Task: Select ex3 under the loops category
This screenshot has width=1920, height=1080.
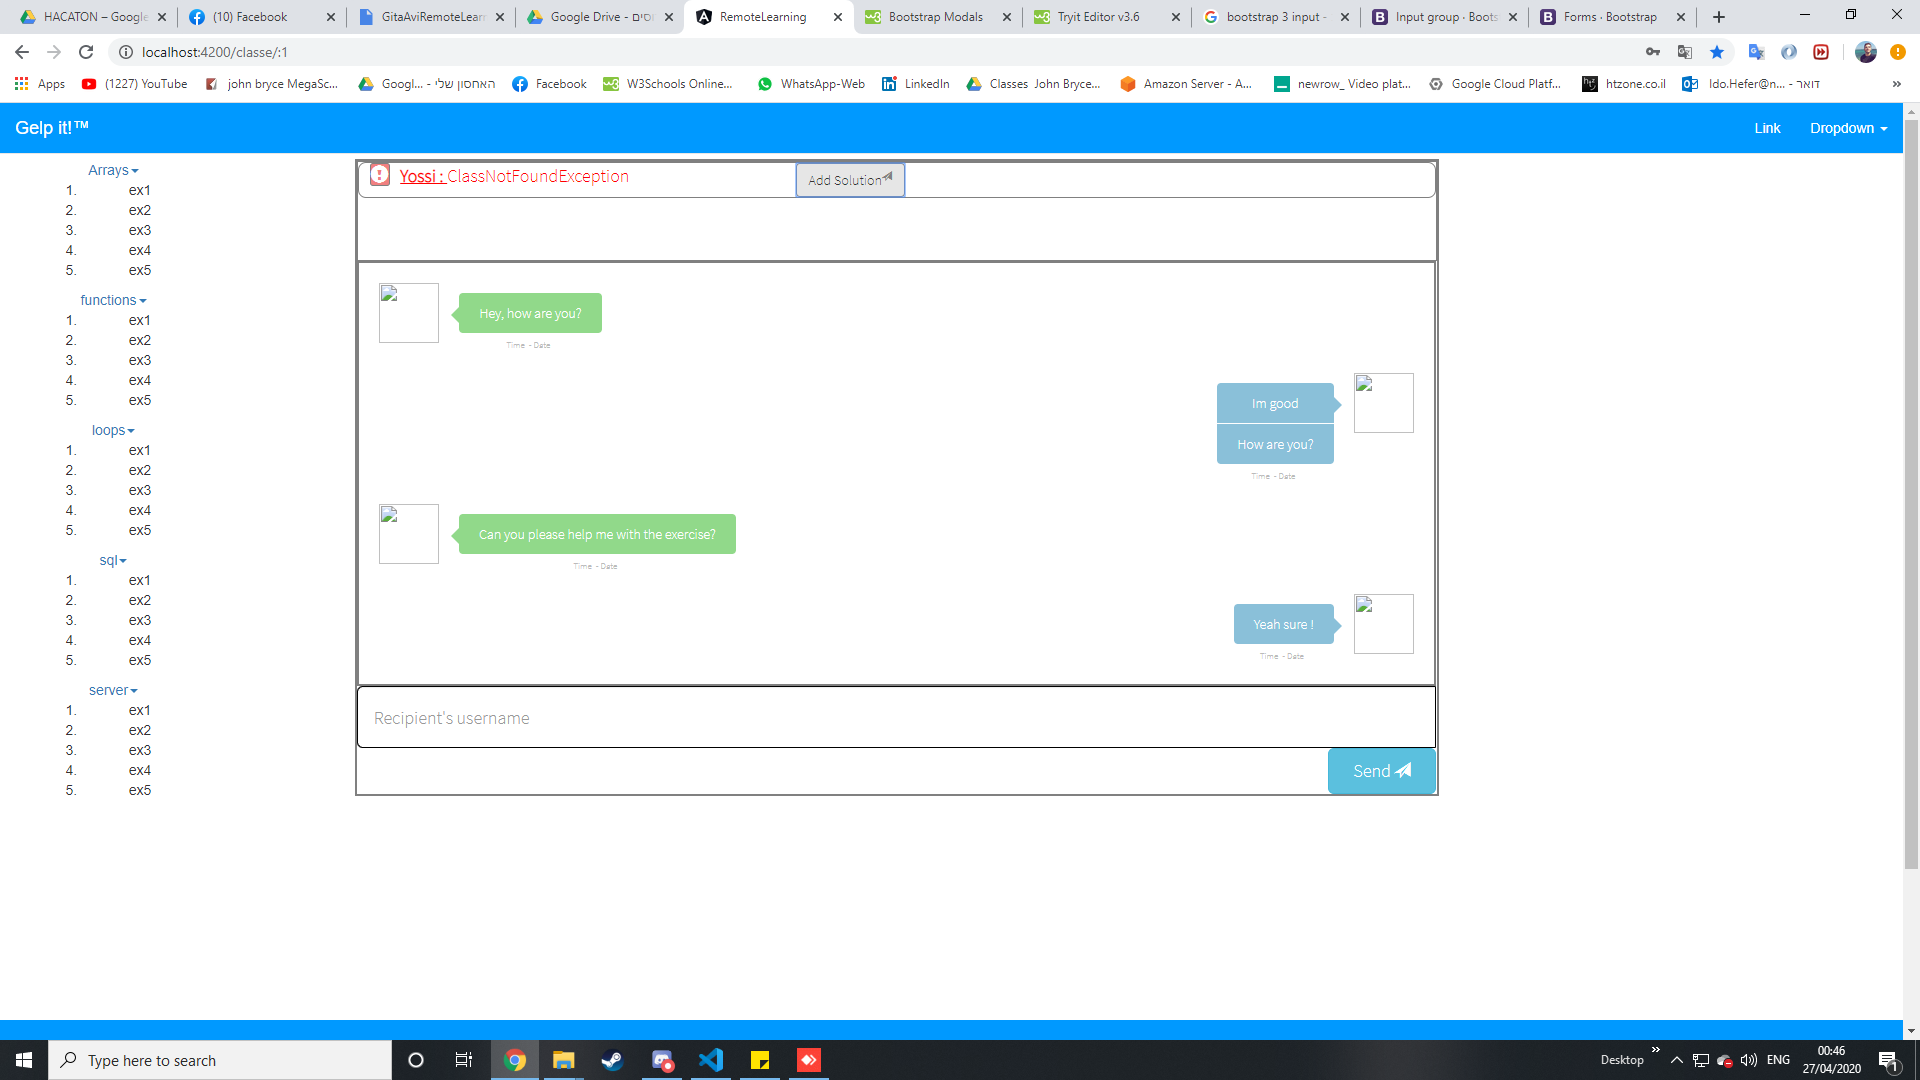Action: tap(139, 490)
